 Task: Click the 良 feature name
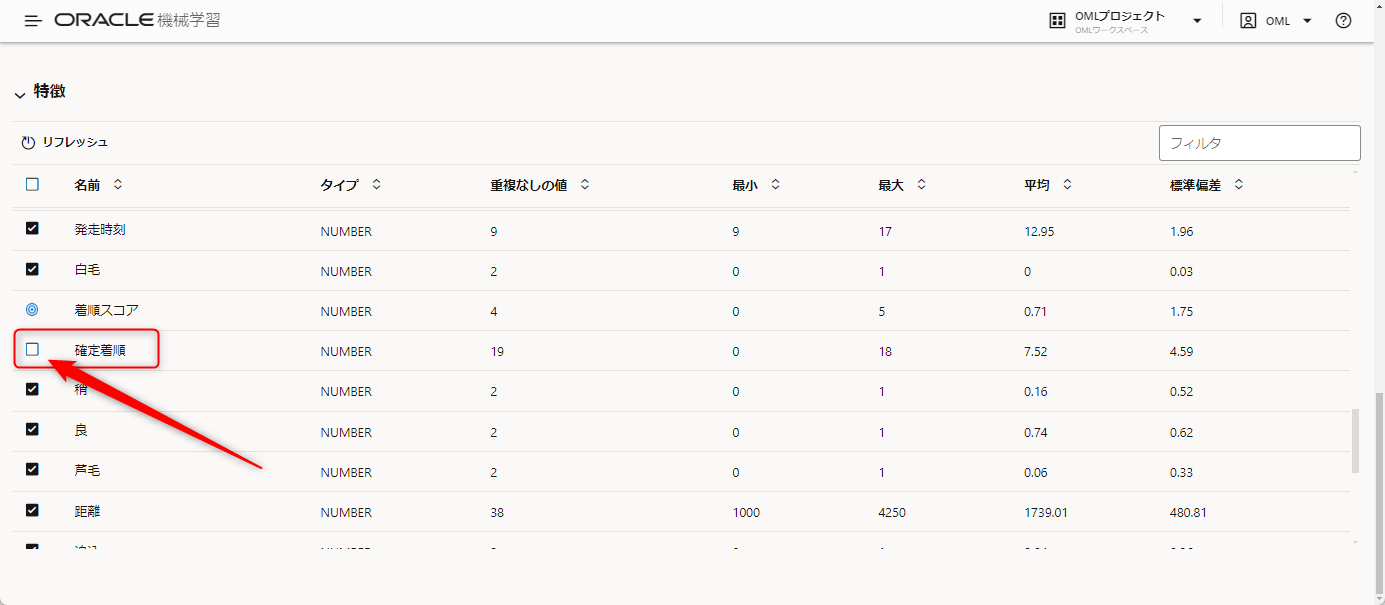(x=81, y=431)
